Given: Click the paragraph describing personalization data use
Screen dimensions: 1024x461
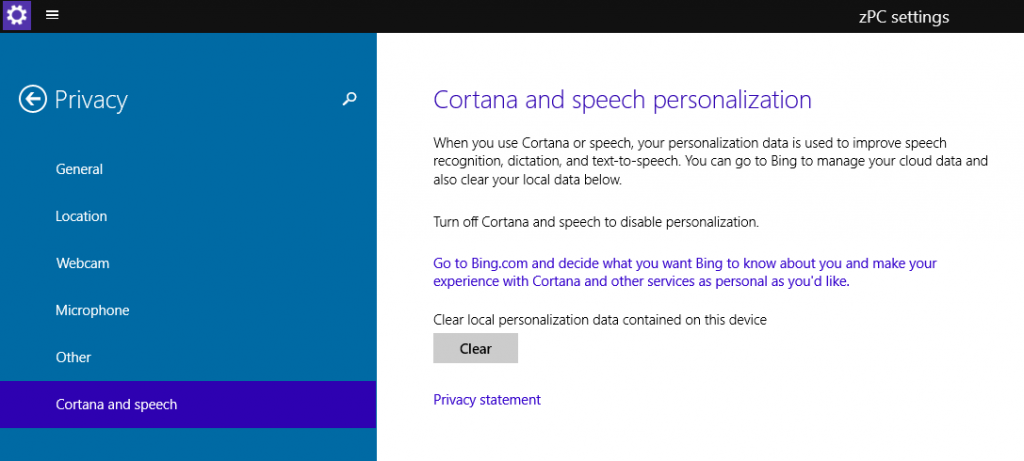Looking at the screenshot, I should [x=710, y=161].
